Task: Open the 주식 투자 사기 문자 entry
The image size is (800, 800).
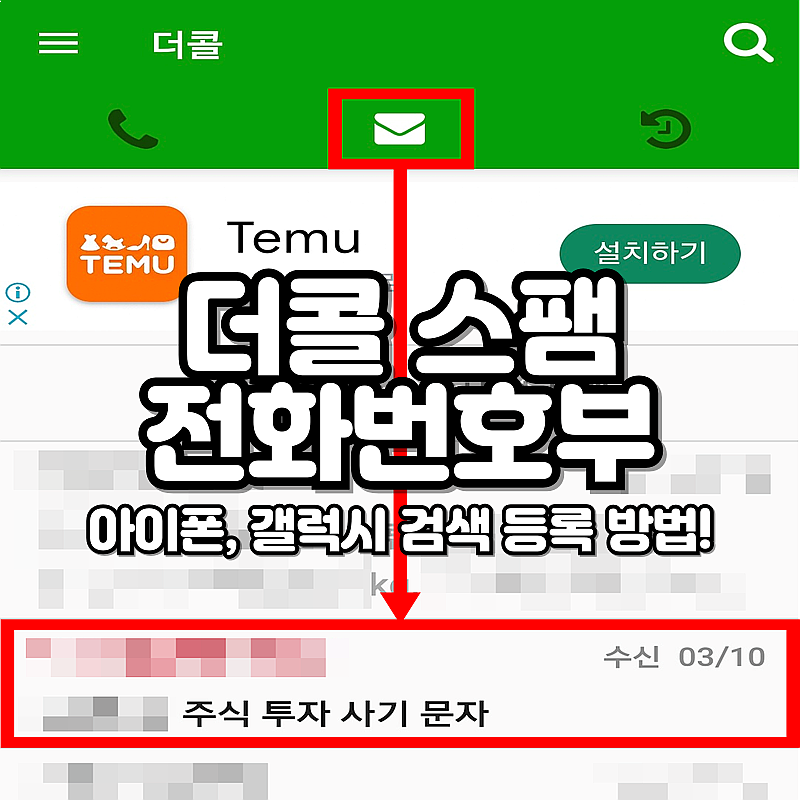Action: (x=400, y=684)
